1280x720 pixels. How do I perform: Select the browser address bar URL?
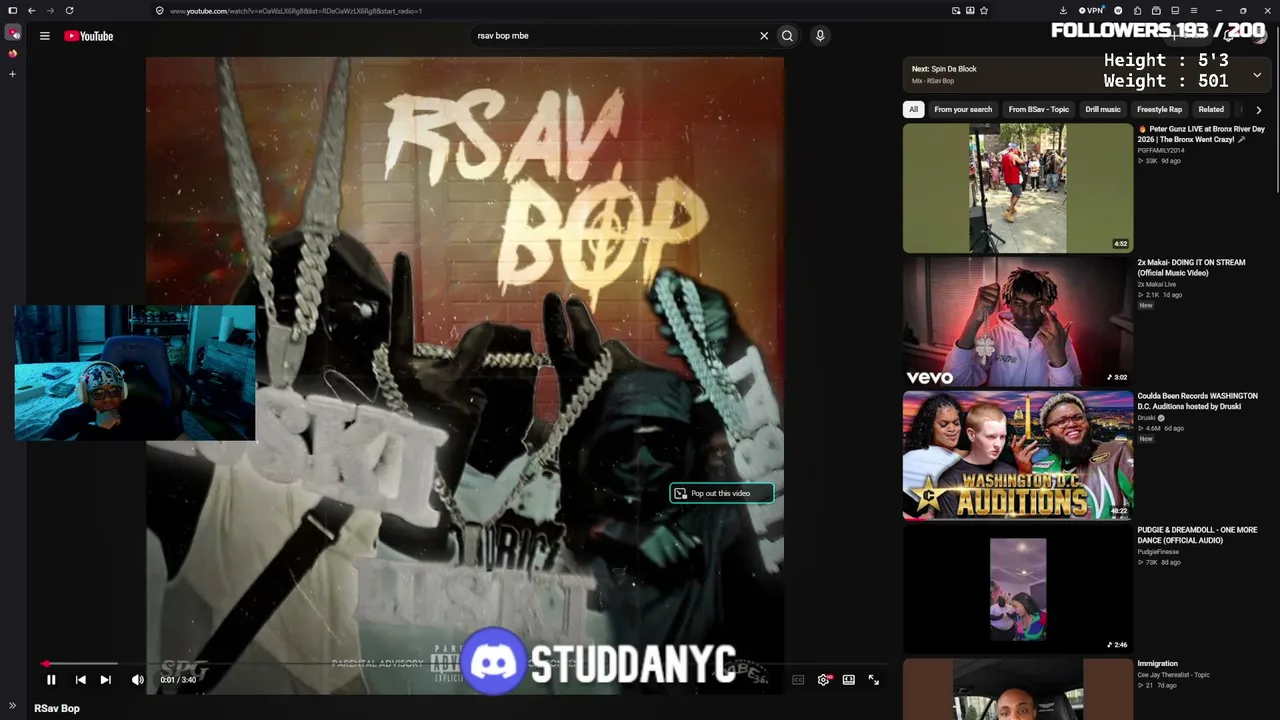tap(296, 11)
